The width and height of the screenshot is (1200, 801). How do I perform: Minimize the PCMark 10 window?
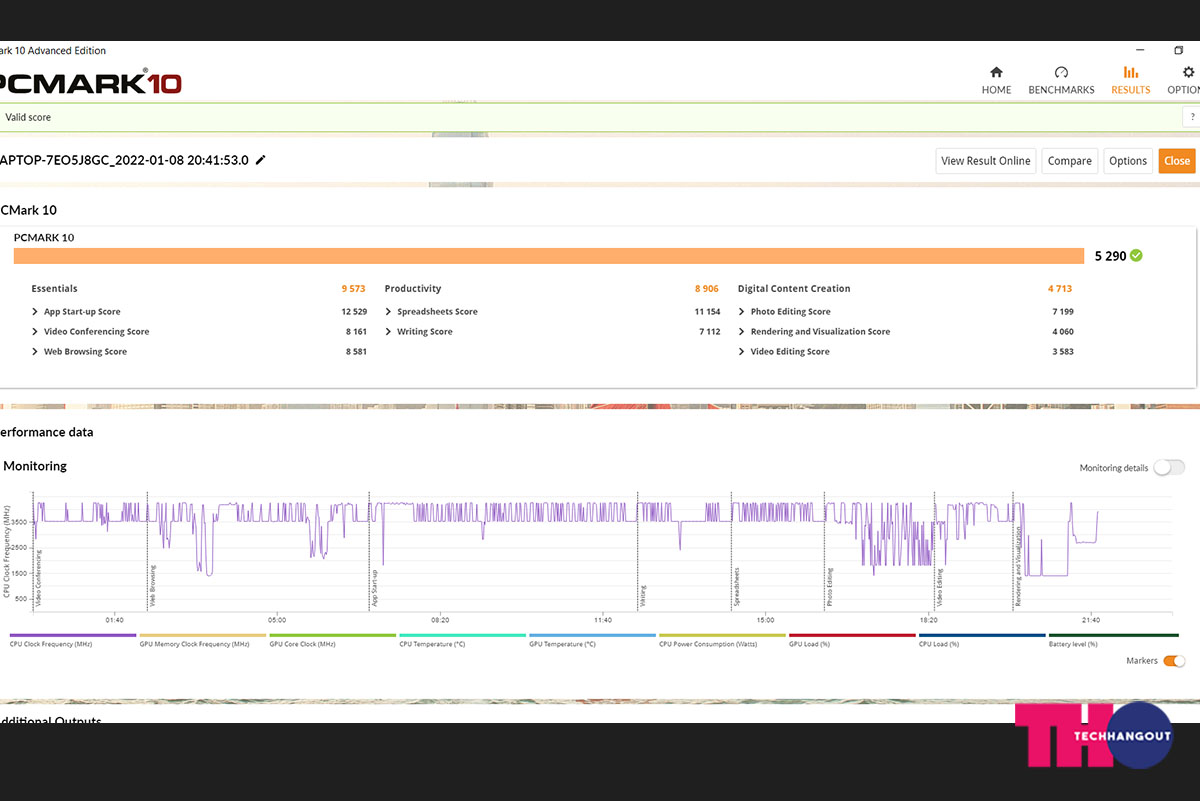(x=1140, y=50)
